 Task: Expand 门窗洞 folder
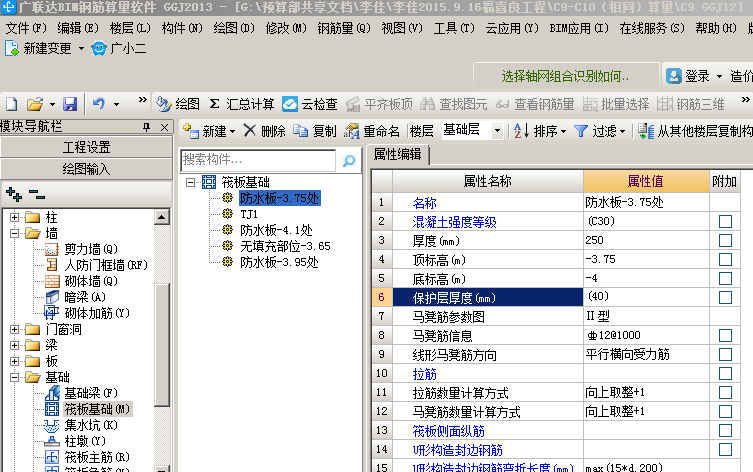point(14,329)
